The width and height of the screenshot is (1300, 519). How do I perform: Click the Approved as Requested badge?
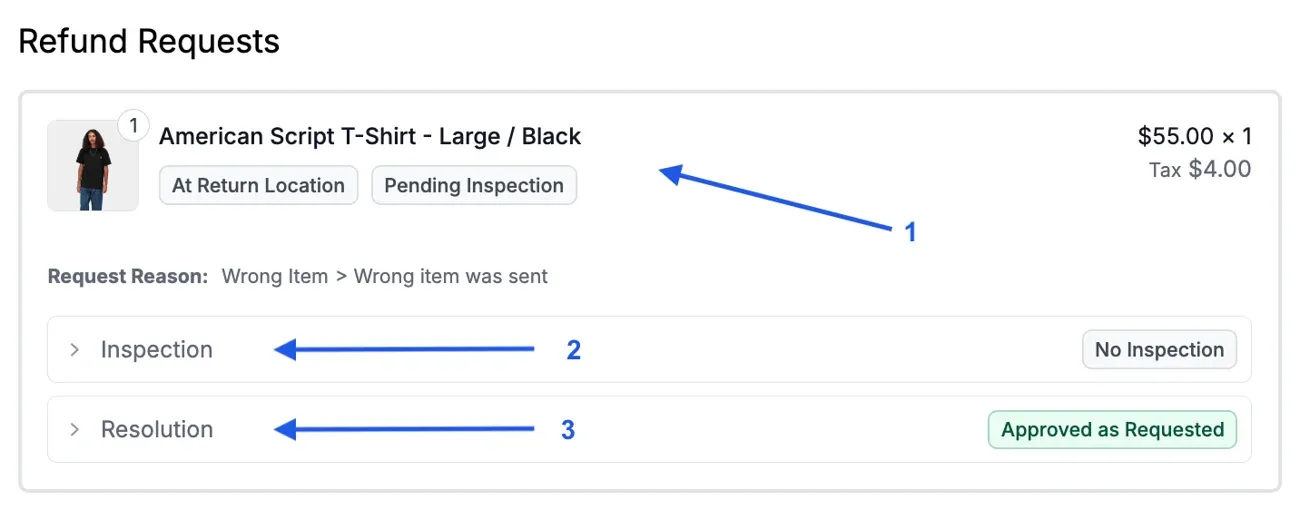(x=1112, y=430)
